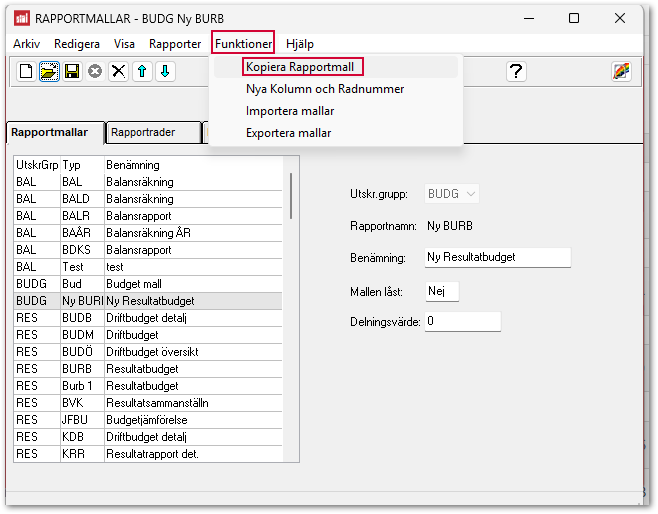The height and width of the screenshot is (514, 658).
Task: Select the BAL Test test row
Action: (x=148, y=267)
